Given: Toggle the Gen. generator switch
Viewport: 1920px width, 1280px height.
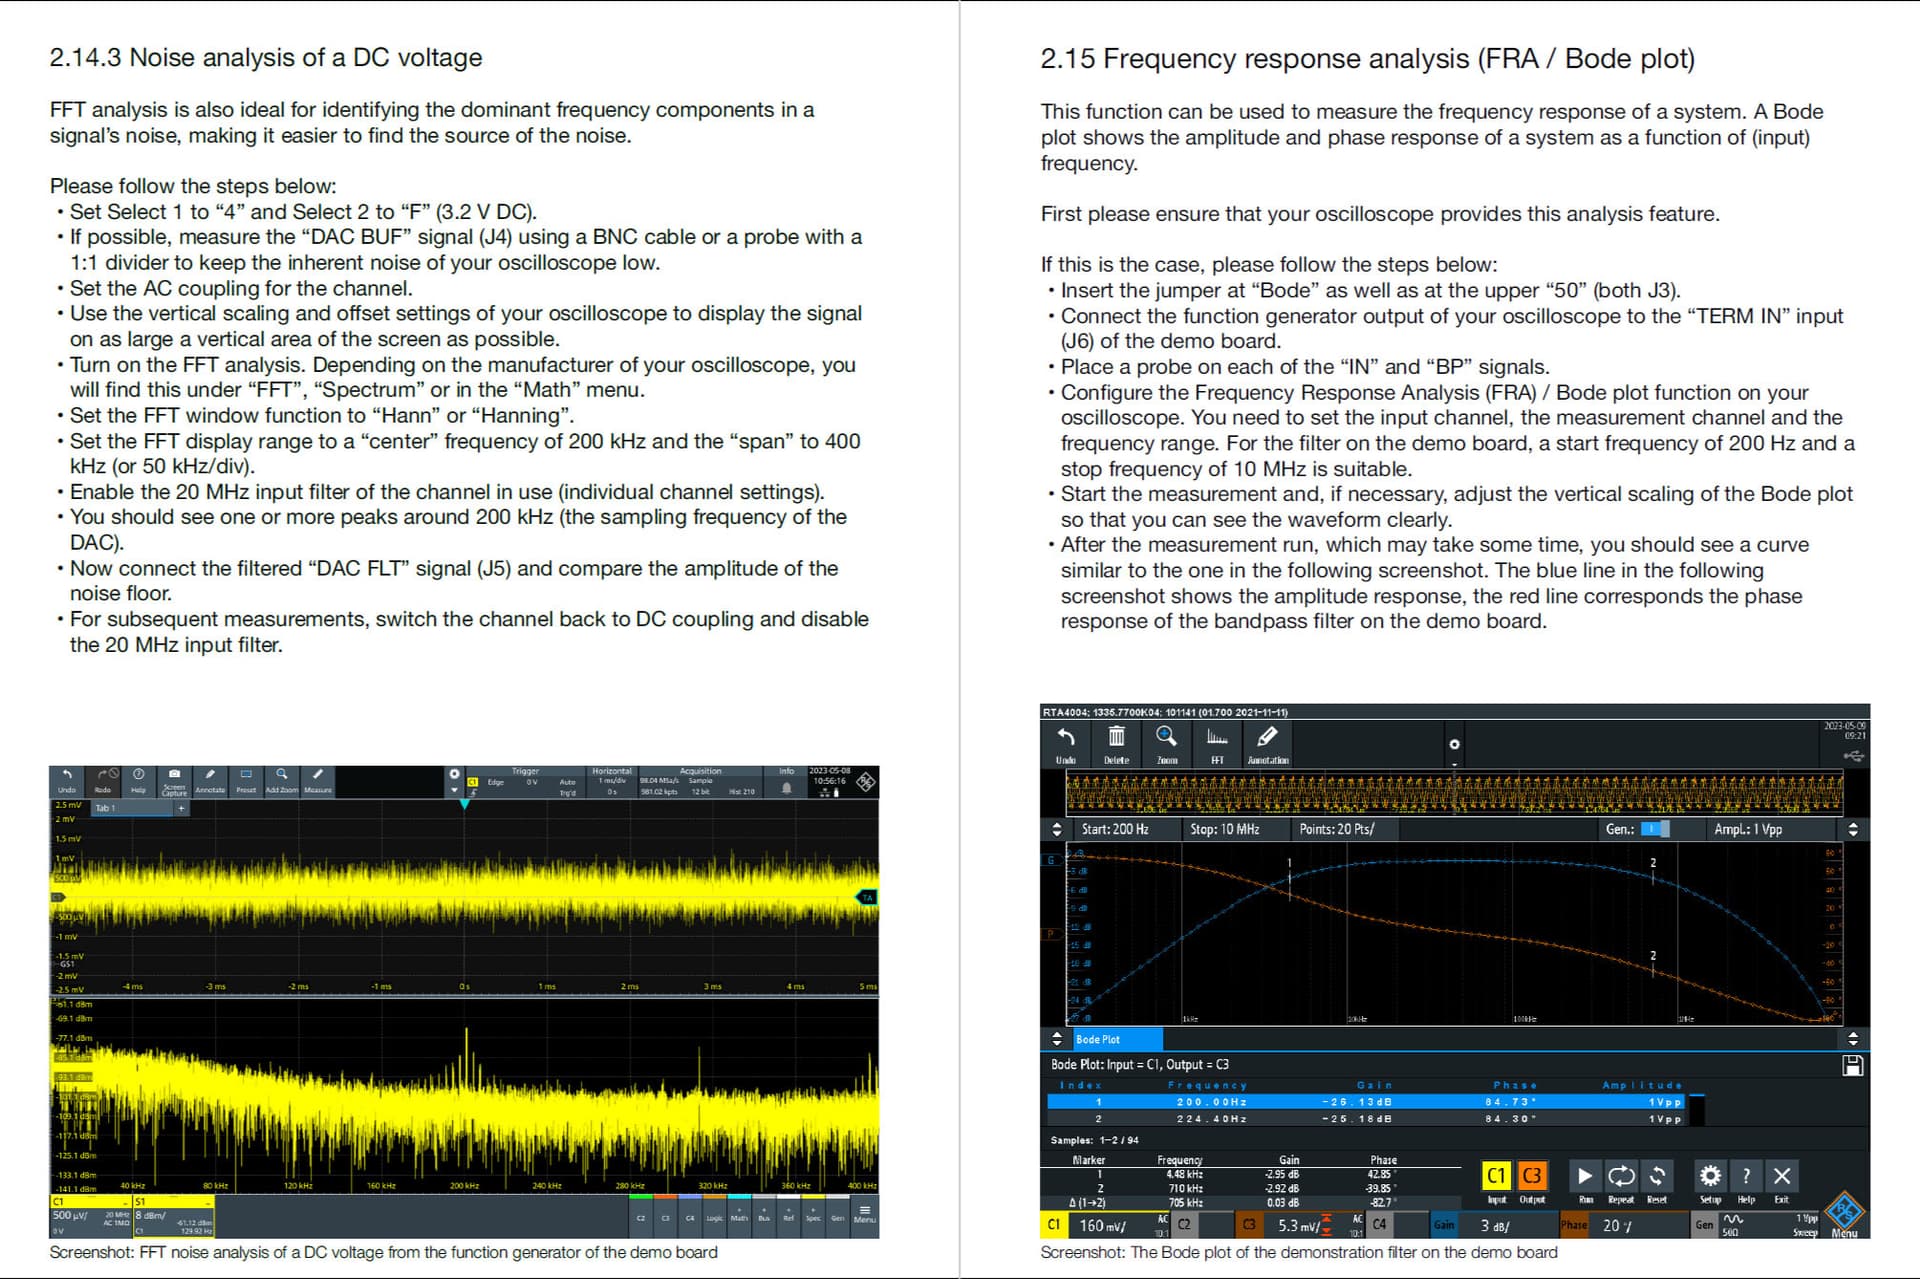Looking at the screenshot, I should coord(1655,829).
